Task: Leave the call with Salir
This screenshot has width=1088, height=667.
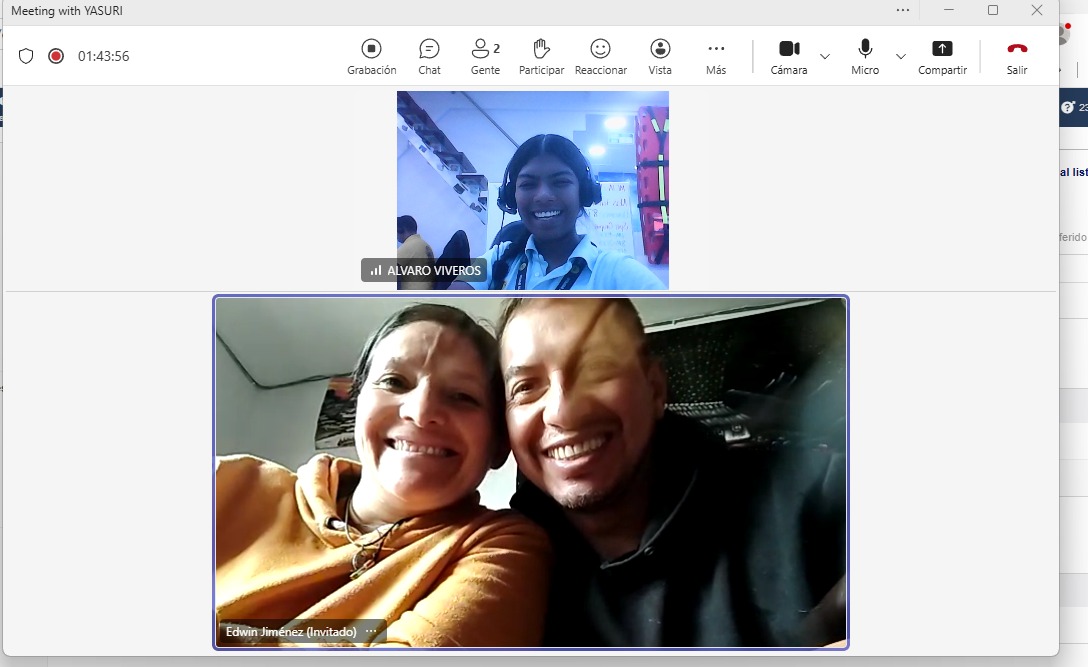Action: tap(1017, 56)
